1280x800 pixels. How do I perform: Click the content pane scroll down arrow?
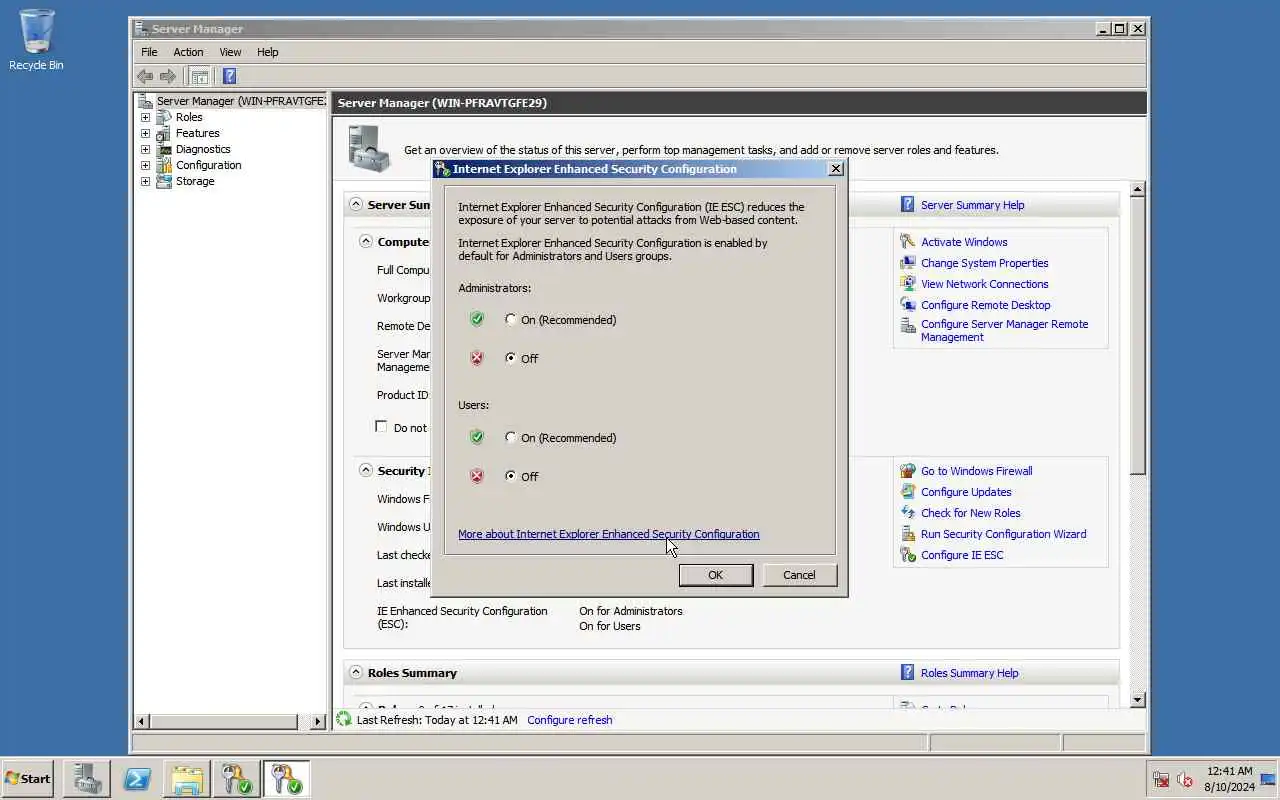pyautogui.click(x=1137, y=700)
